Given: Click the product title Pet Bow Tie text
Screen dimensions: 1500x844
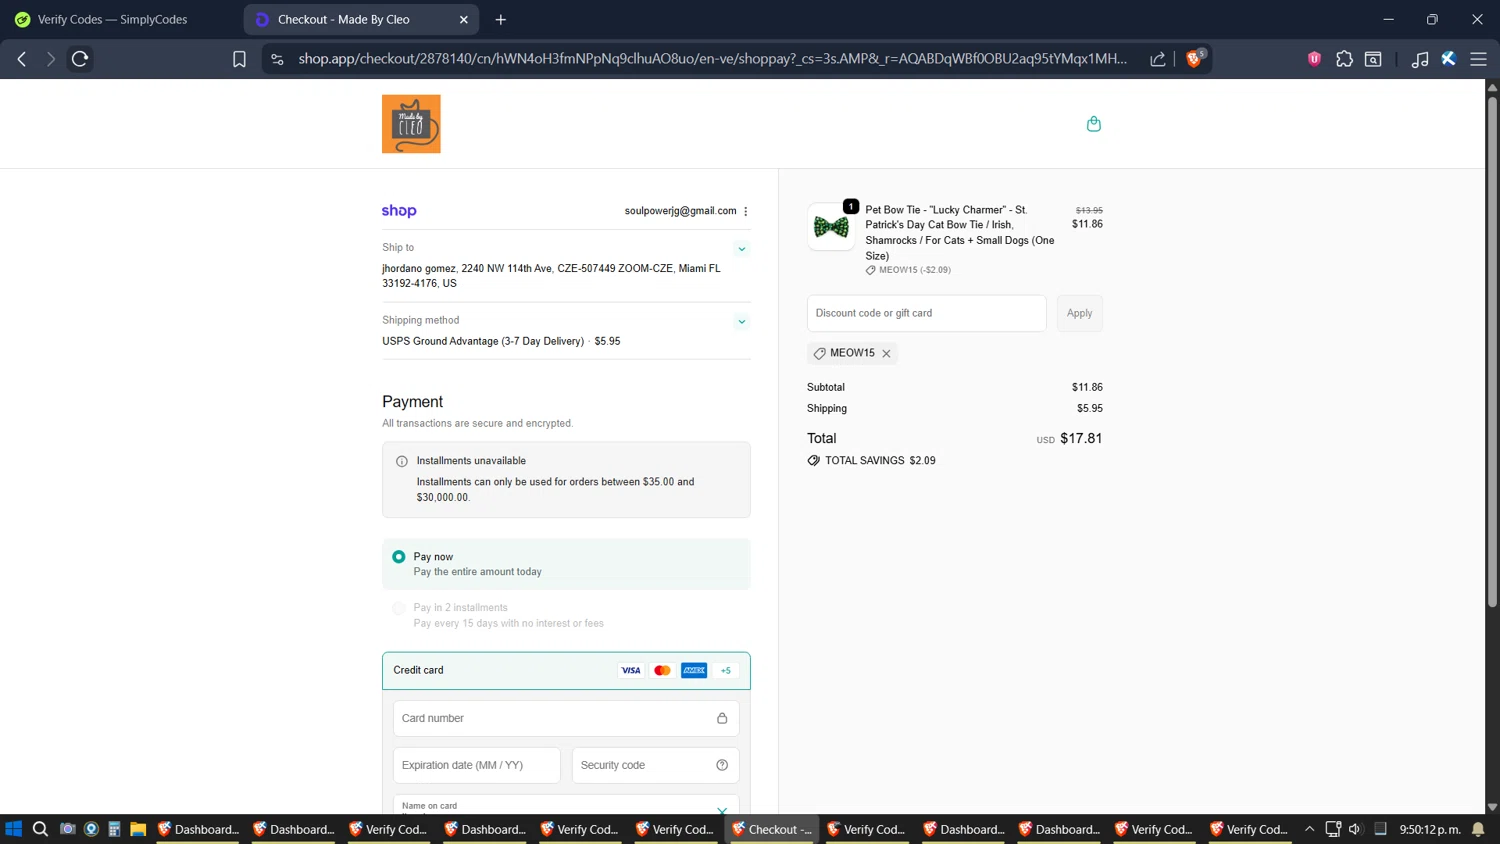Looking at the screenshot, I should coord(960,232).
